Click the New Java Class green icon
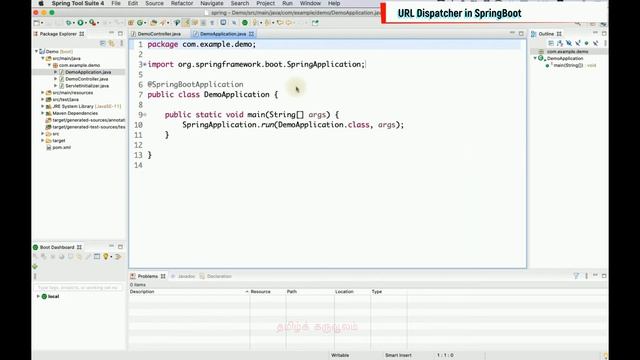 [x=140, y=23]
